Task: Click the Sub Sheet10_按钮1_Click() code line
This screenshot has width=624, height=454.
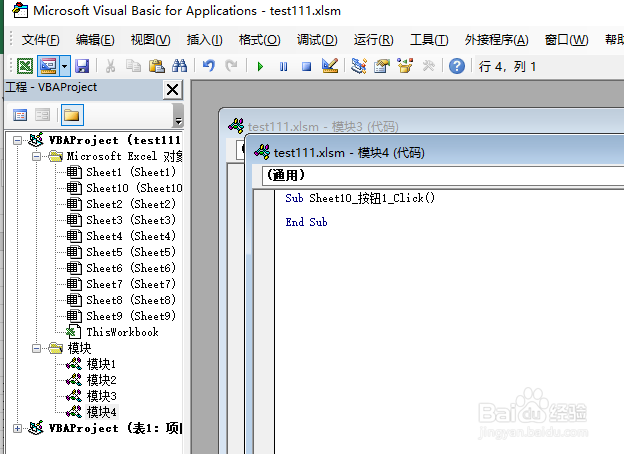Action: (x=360, y=198)
